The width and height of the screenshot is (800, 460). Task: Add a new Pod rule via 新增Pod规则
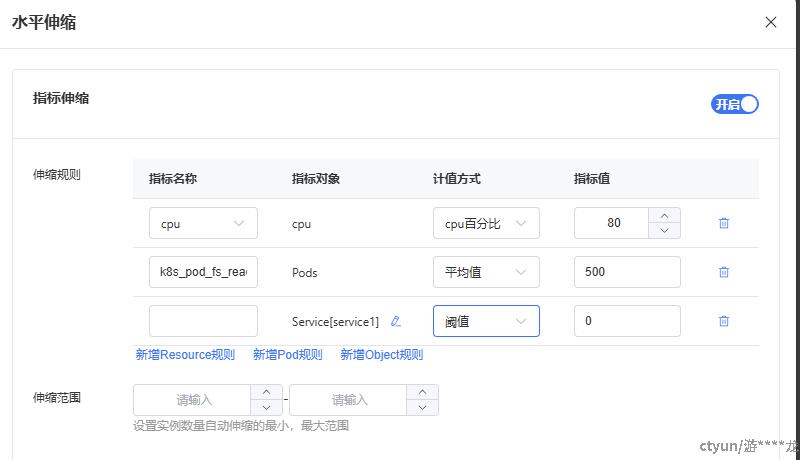pyautogui.click(x=287, y=354)
